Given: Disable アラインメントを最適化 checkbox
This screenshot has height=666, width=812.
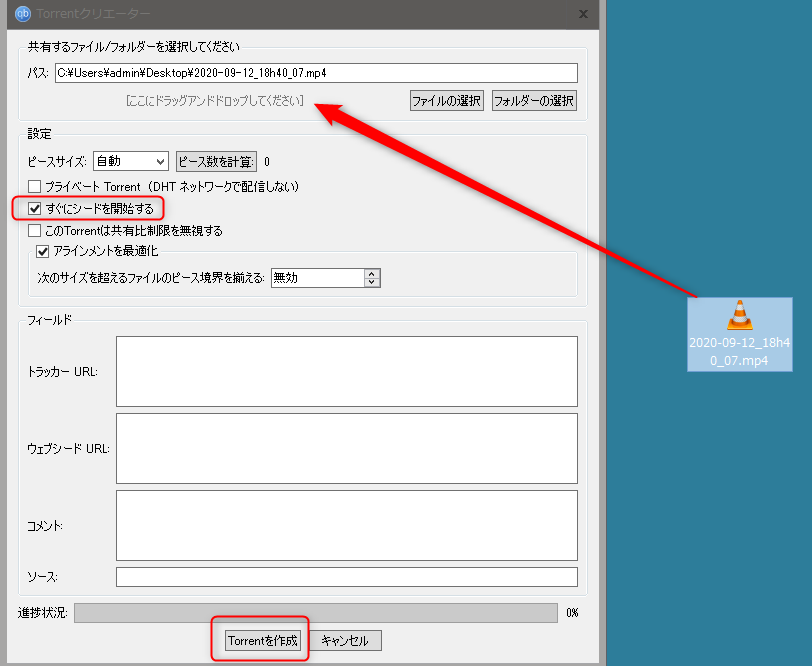Looking at the screenshot, I should coord(43,251).
